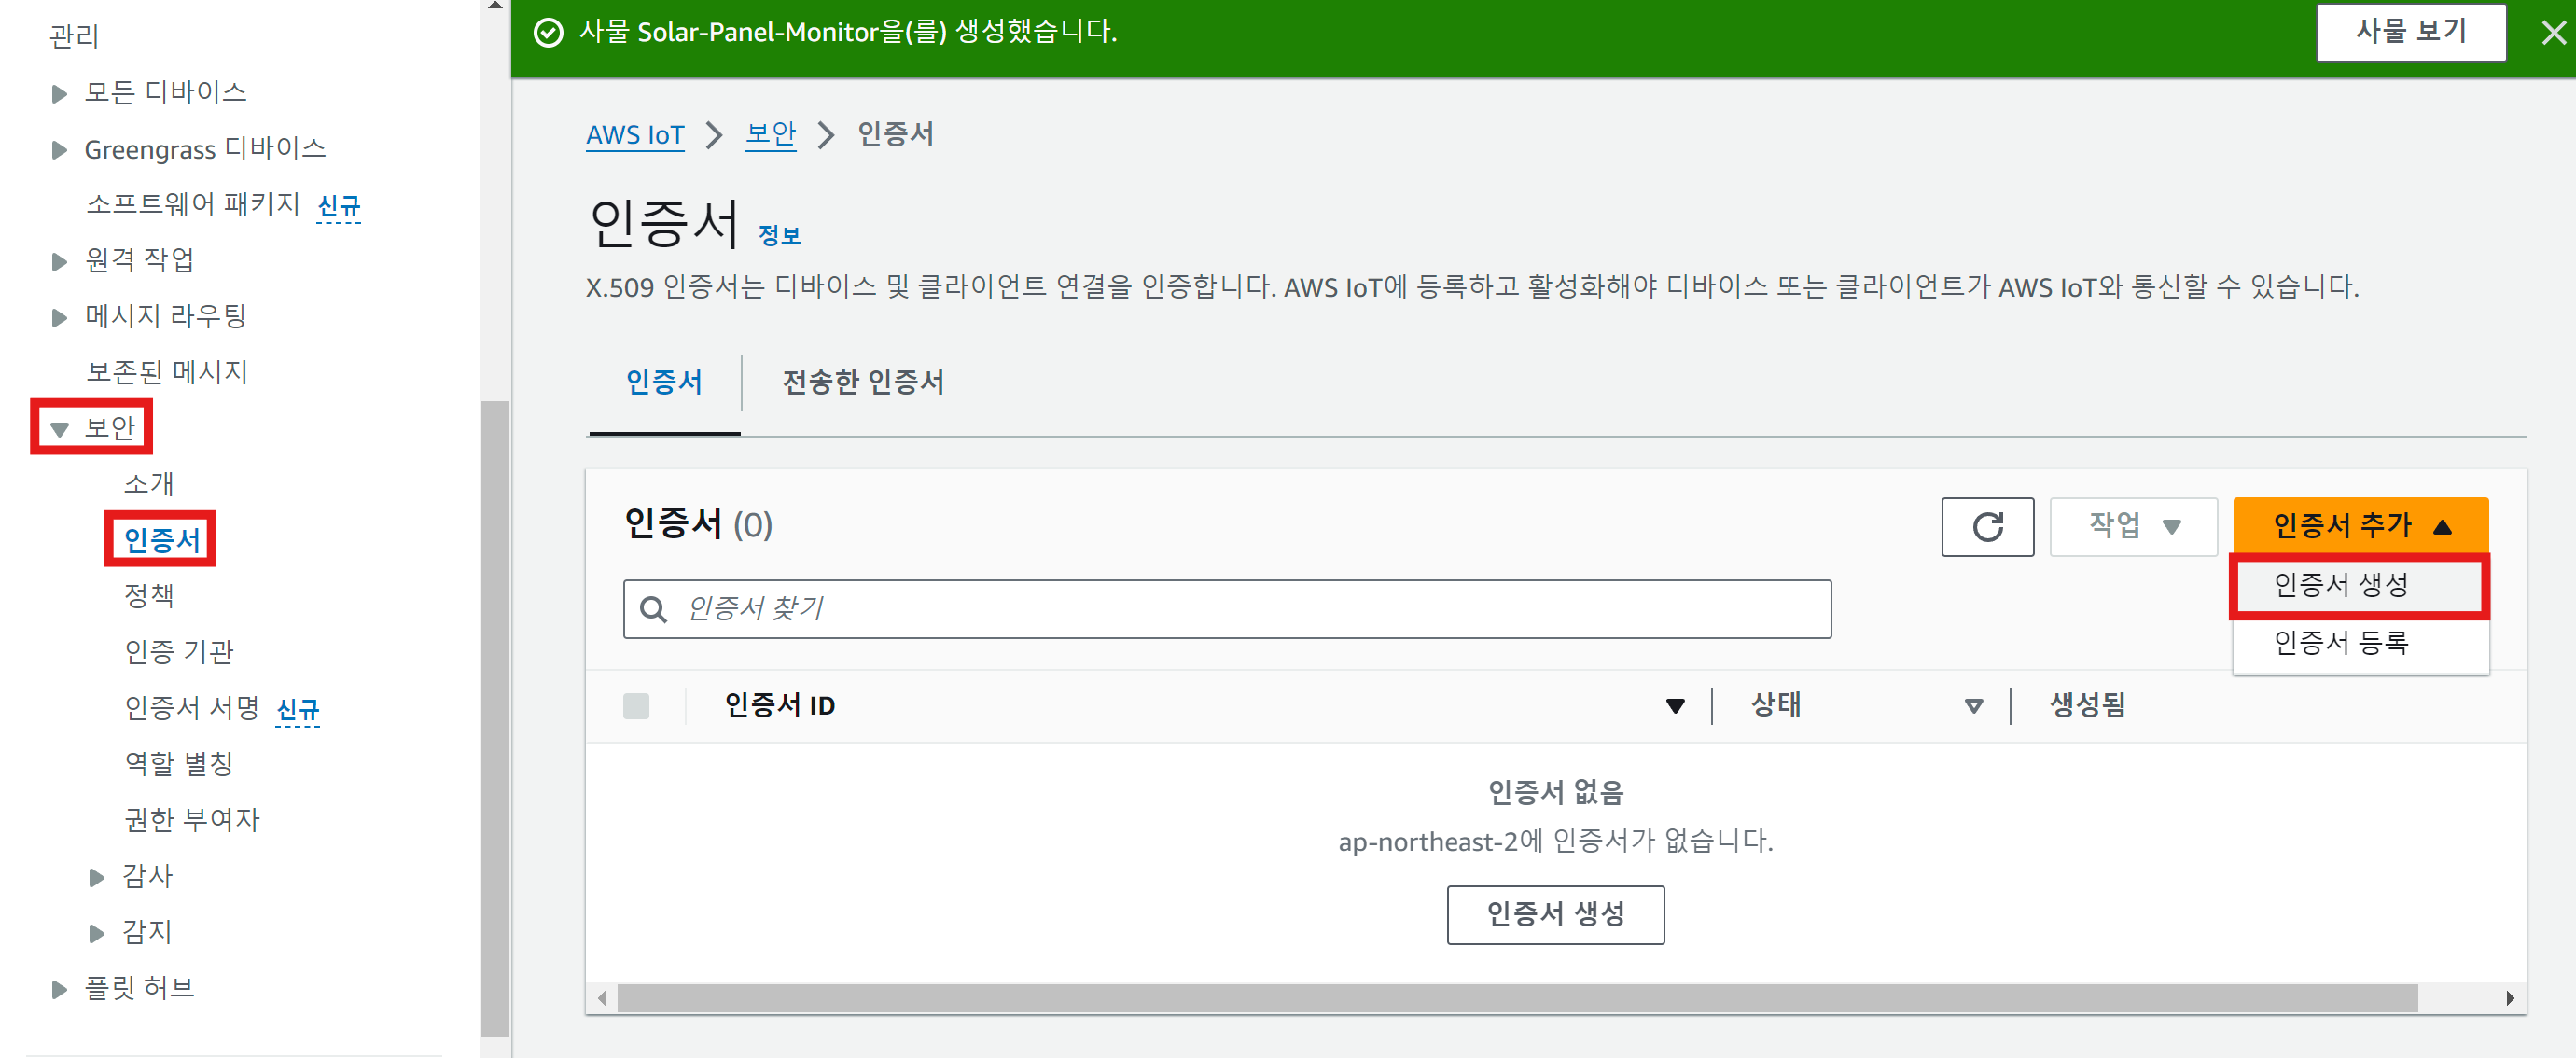Dismiss the green success banner

click(x=2553, y=33)
